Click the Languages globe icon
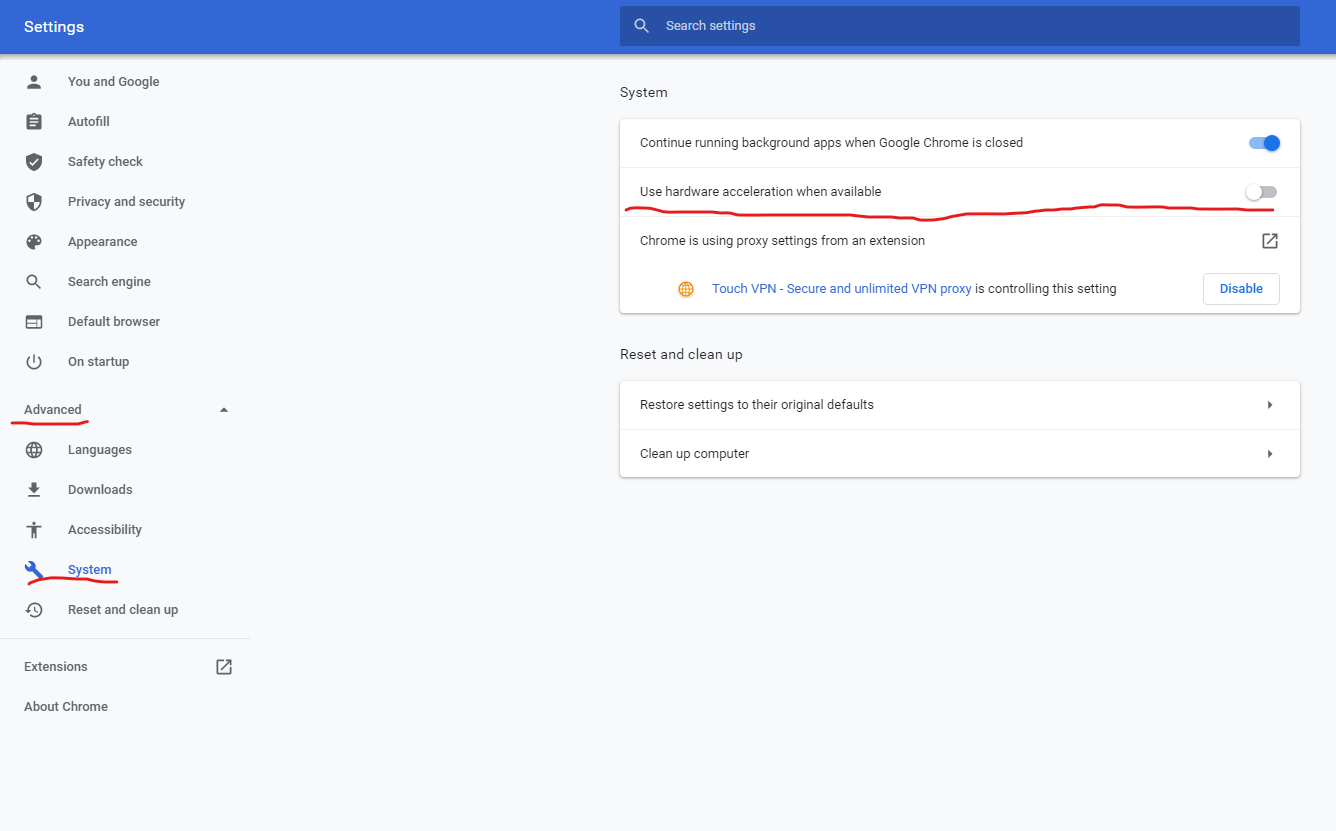Image resolution: width=1336 pixels, height=831 pixels. [34, 450]
